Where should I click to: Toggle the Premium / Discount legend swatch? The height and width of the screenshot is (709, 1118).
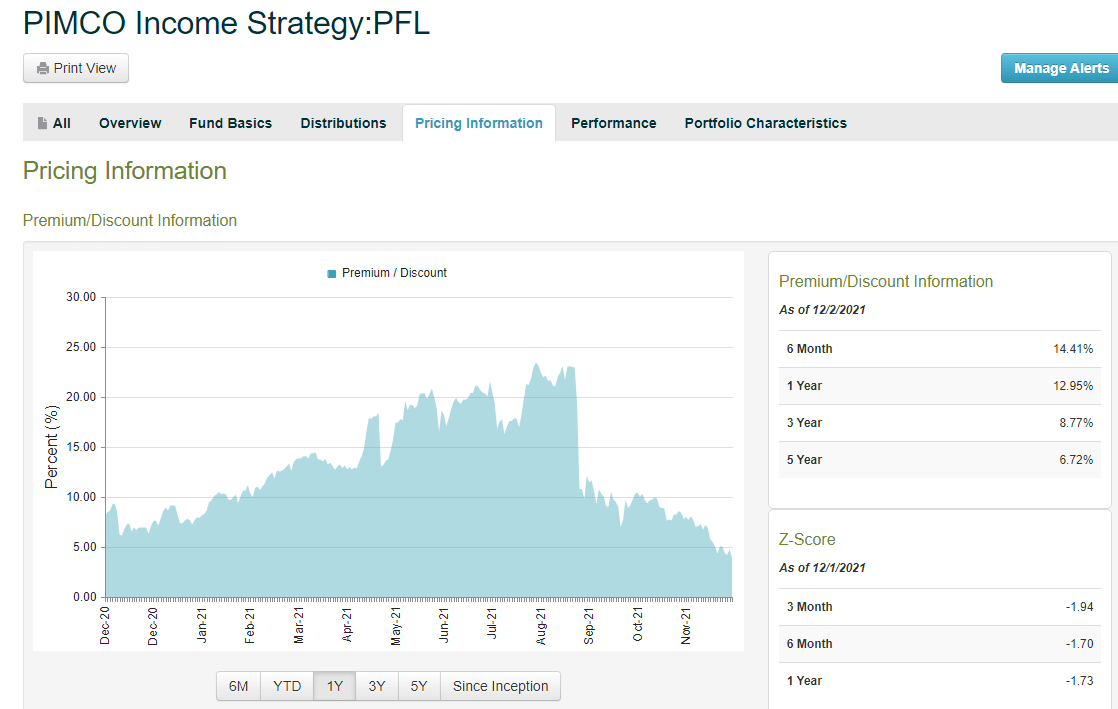click(332, 274)
